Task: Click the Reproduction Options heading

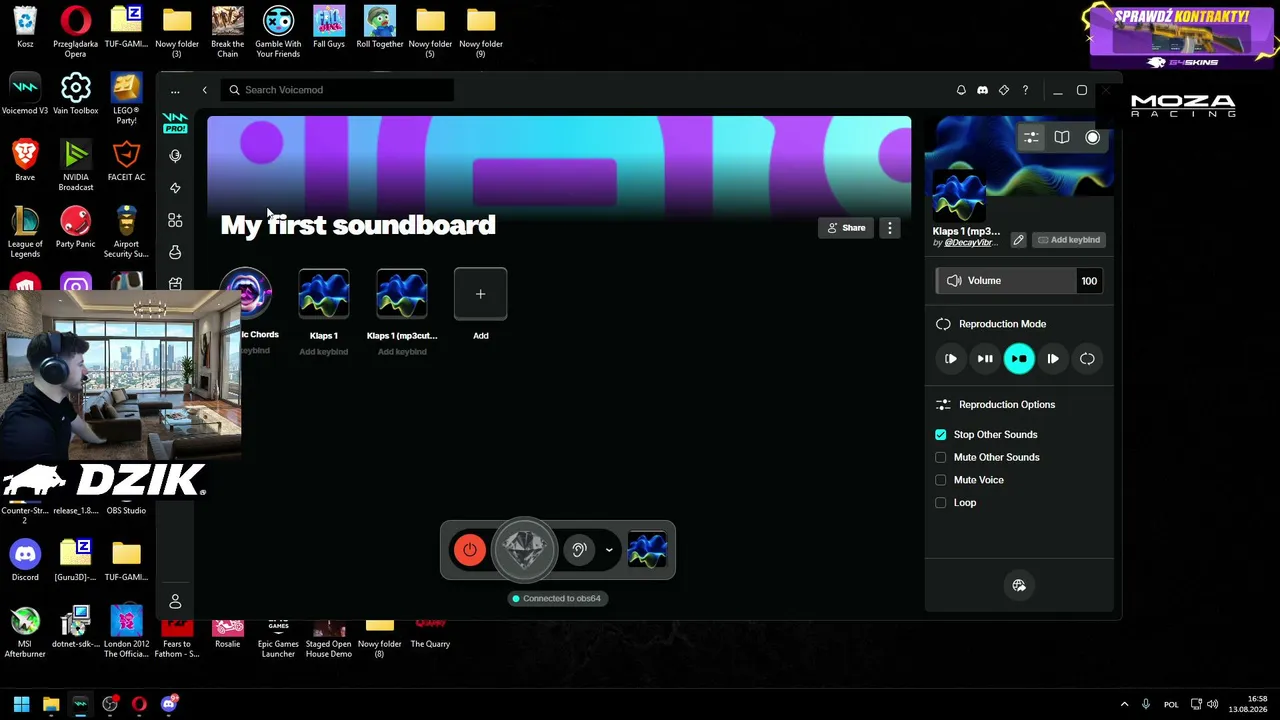Action: tap(1007, 405)
